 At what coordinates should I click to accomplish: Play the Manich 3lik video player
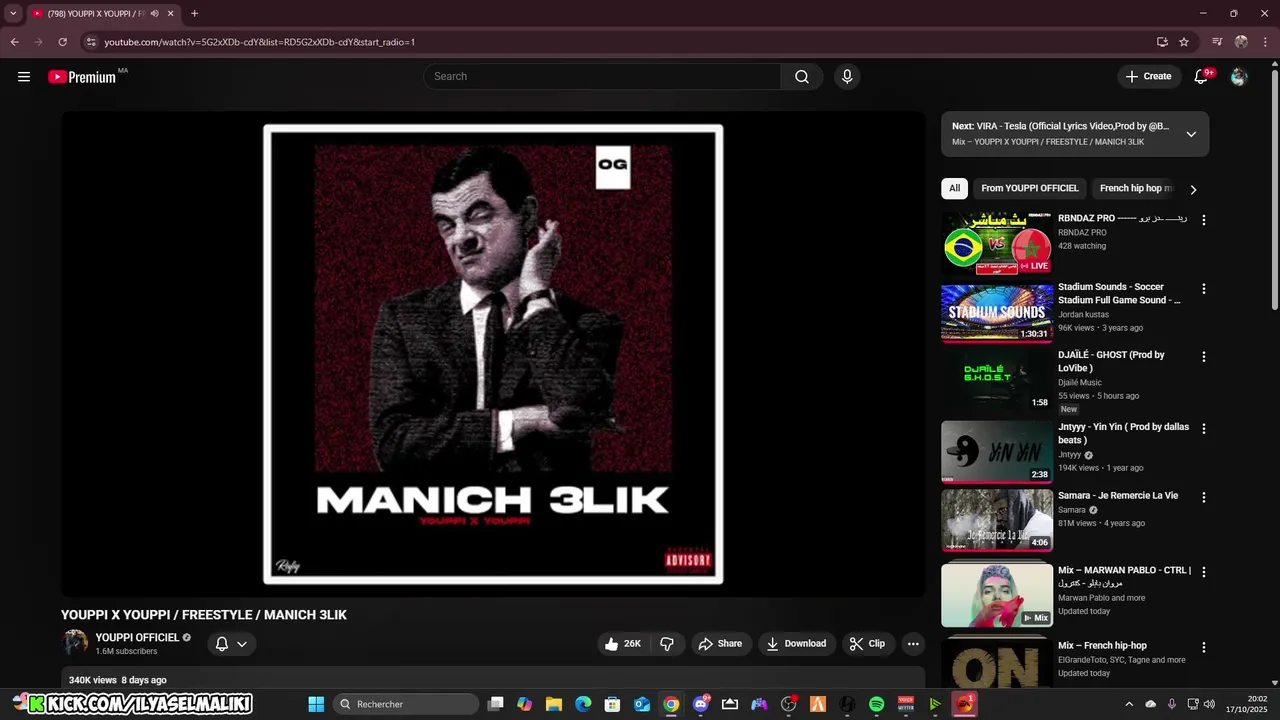[x=493, y=354]
